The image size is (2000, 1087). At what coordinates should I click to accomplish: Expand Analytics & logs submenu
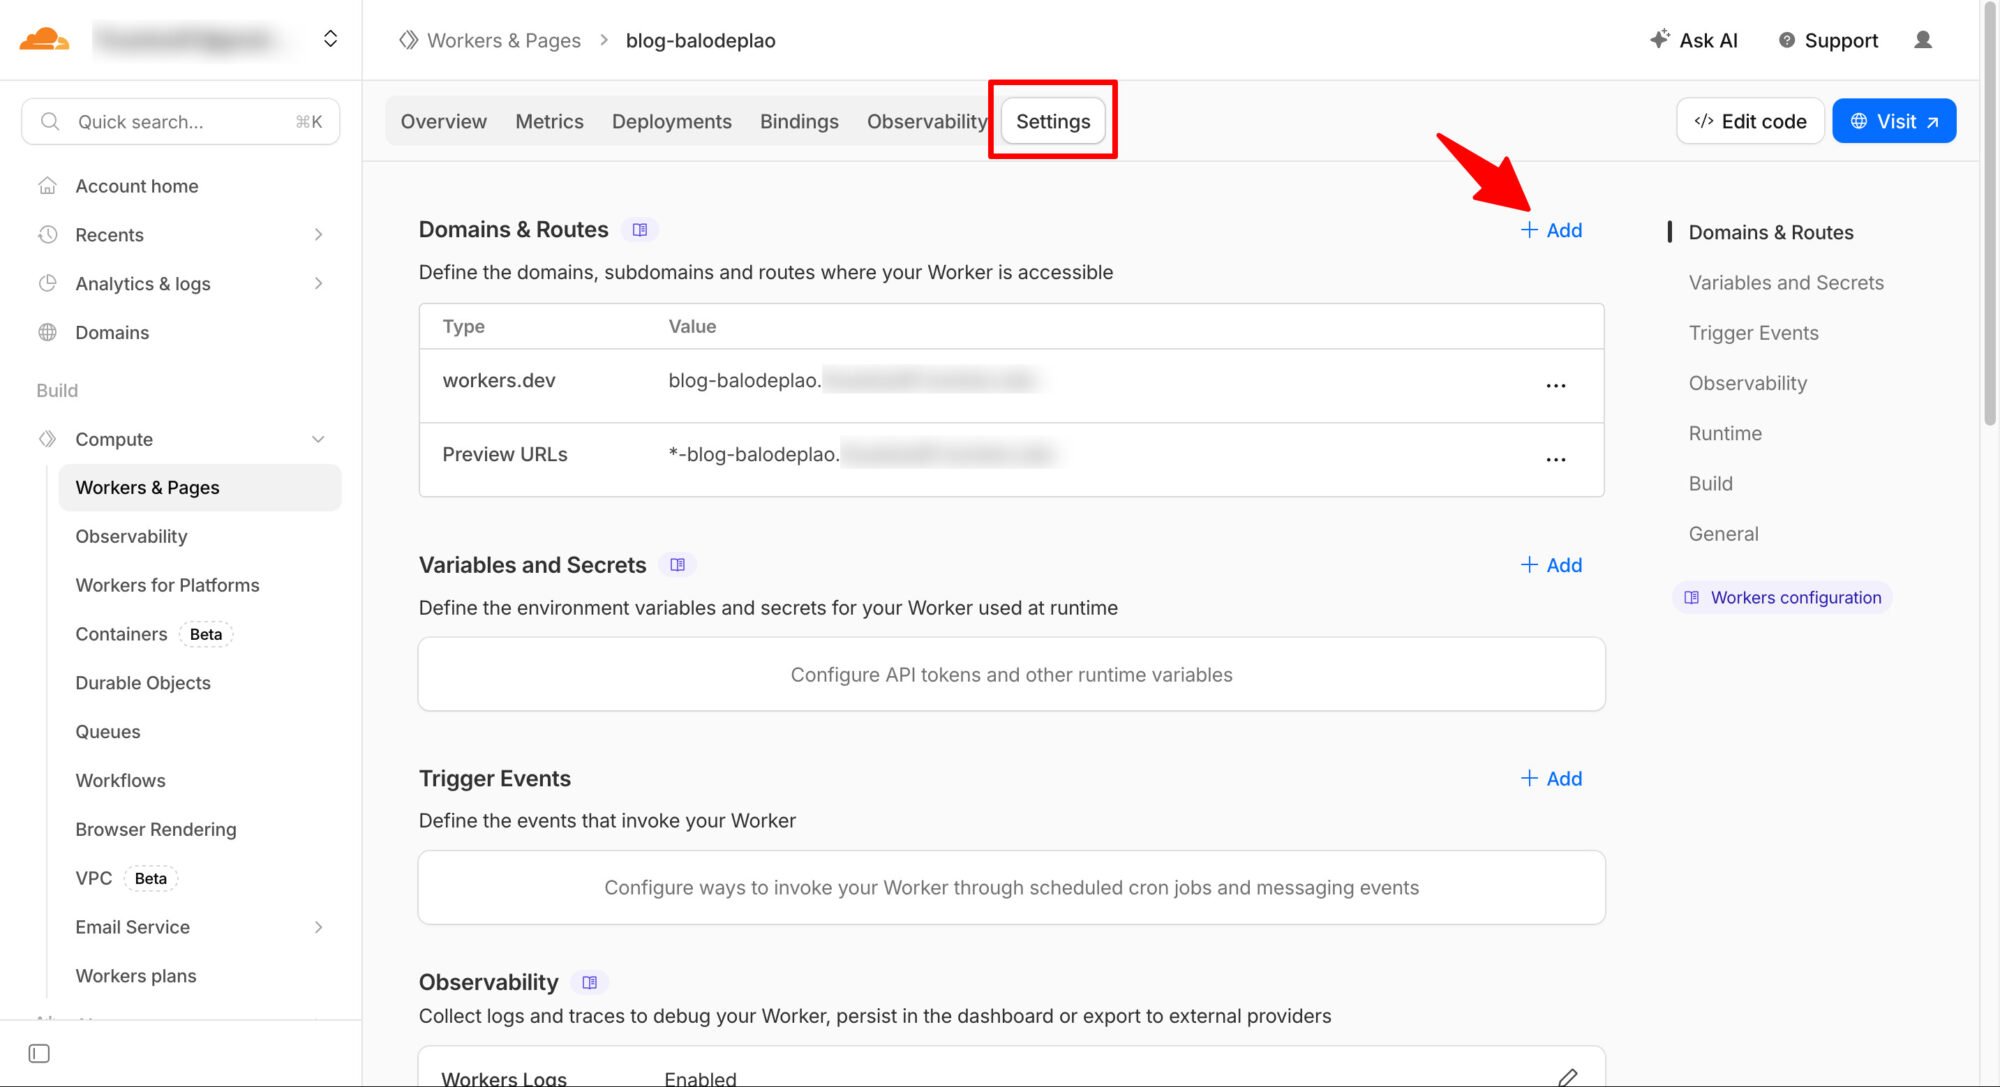318,284
